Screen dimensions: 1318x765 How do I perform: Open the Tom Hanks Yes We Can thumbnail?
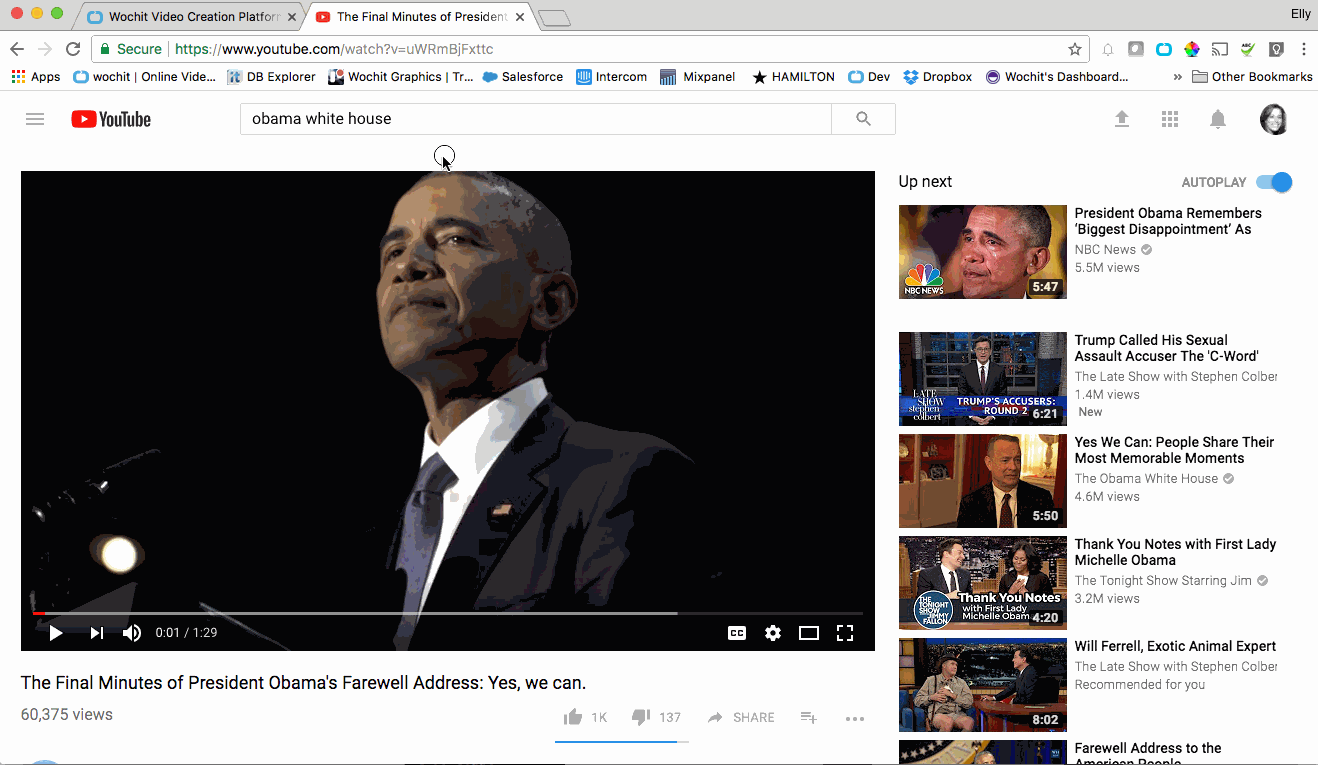point(983,481)
